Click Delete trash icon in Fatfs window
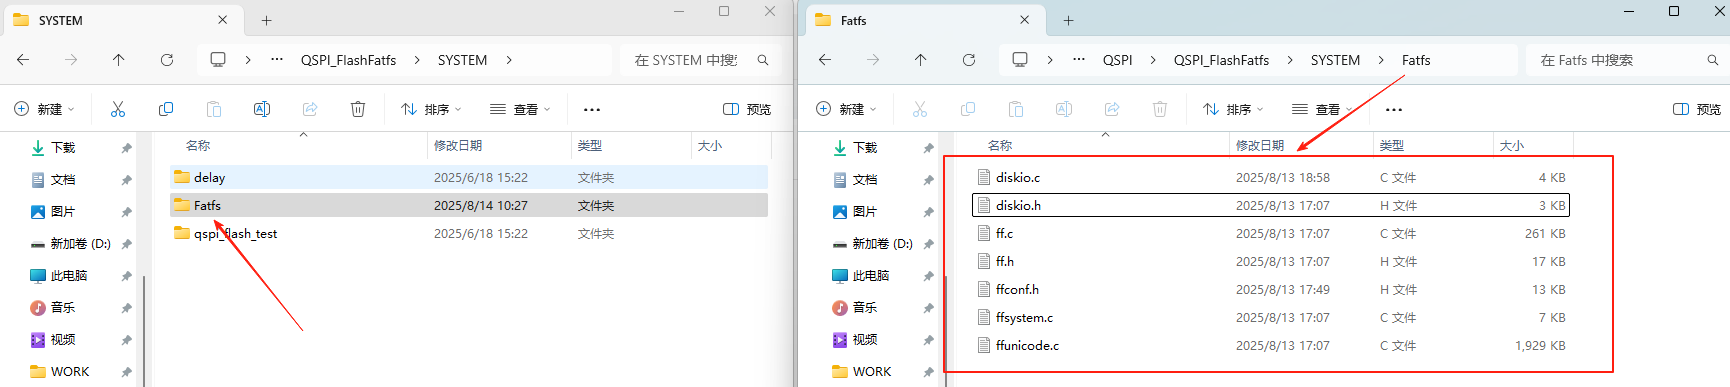 [x=1160, y=109]
